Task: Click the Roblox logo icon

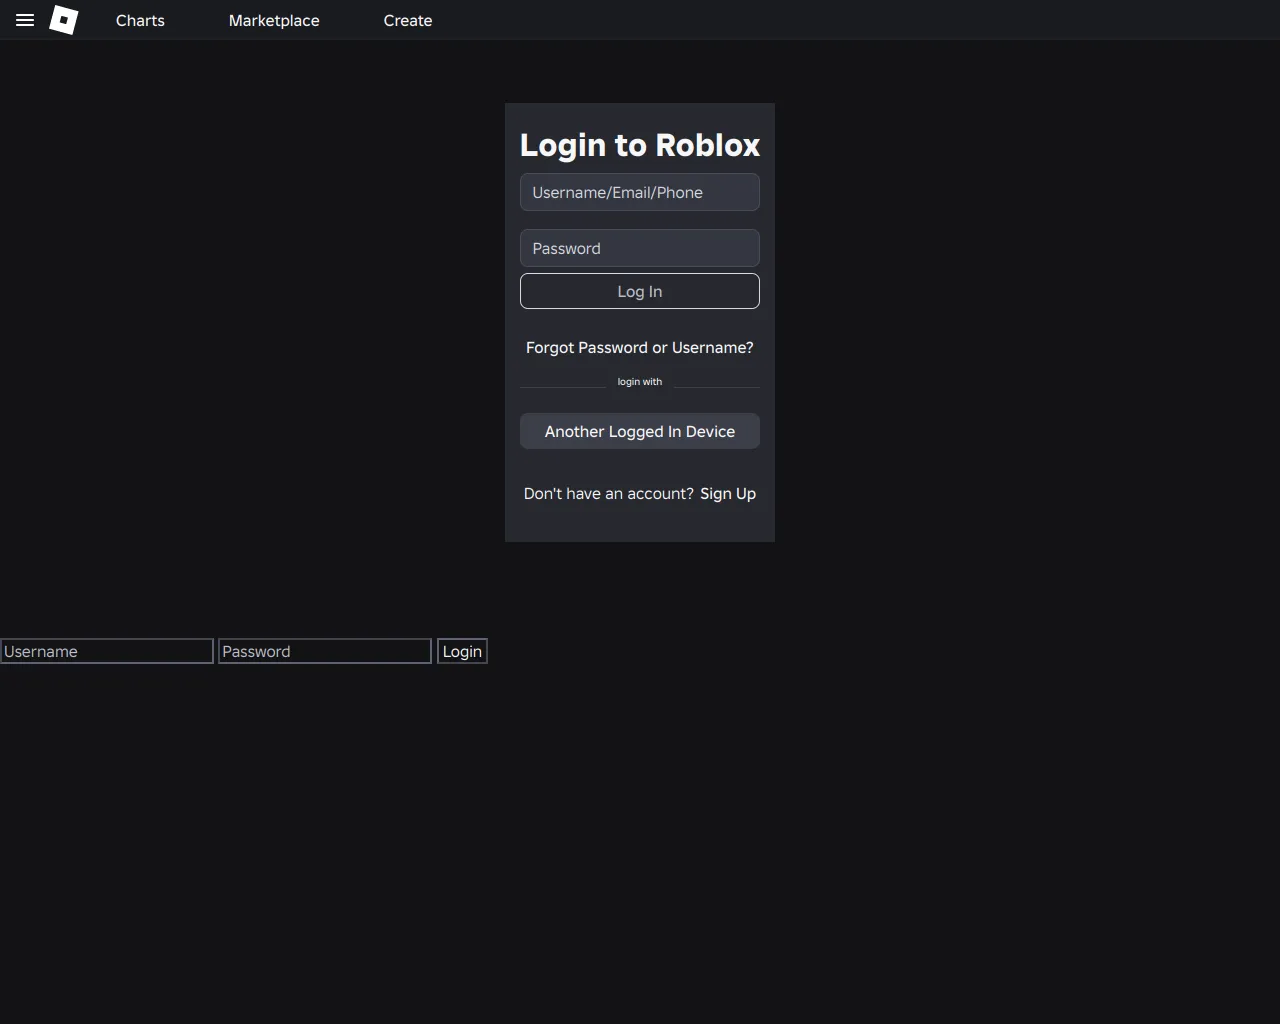Action: (x=64, y=20)
